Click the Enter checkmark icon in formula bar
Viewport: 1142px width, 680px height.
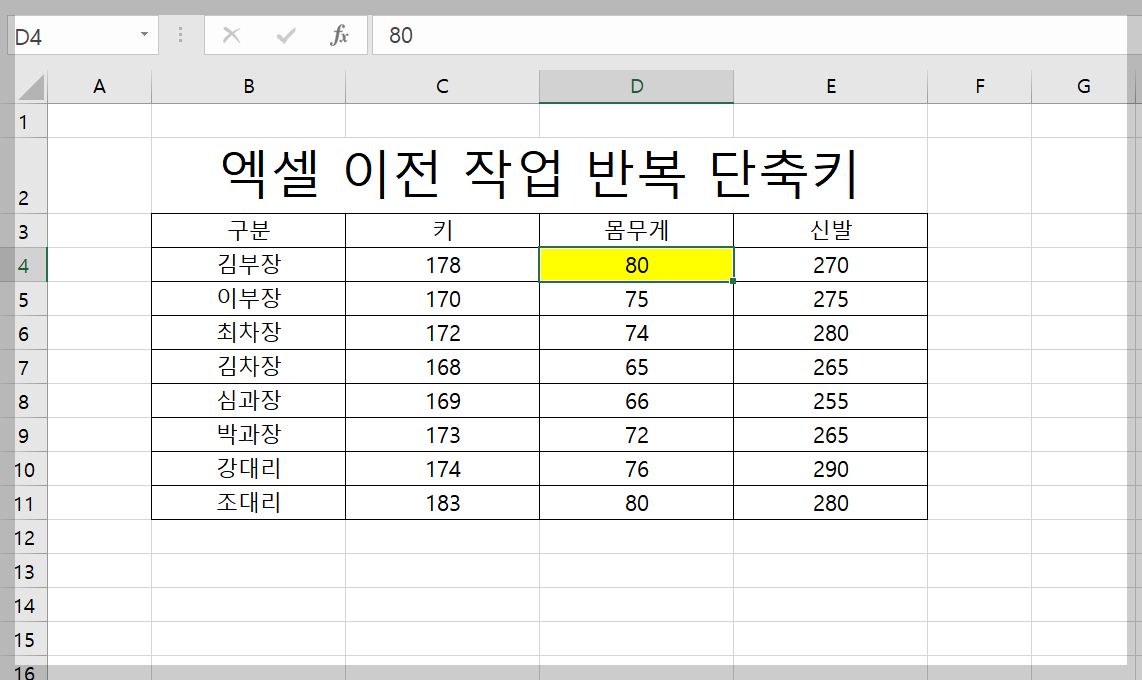[x=286, y=34]
